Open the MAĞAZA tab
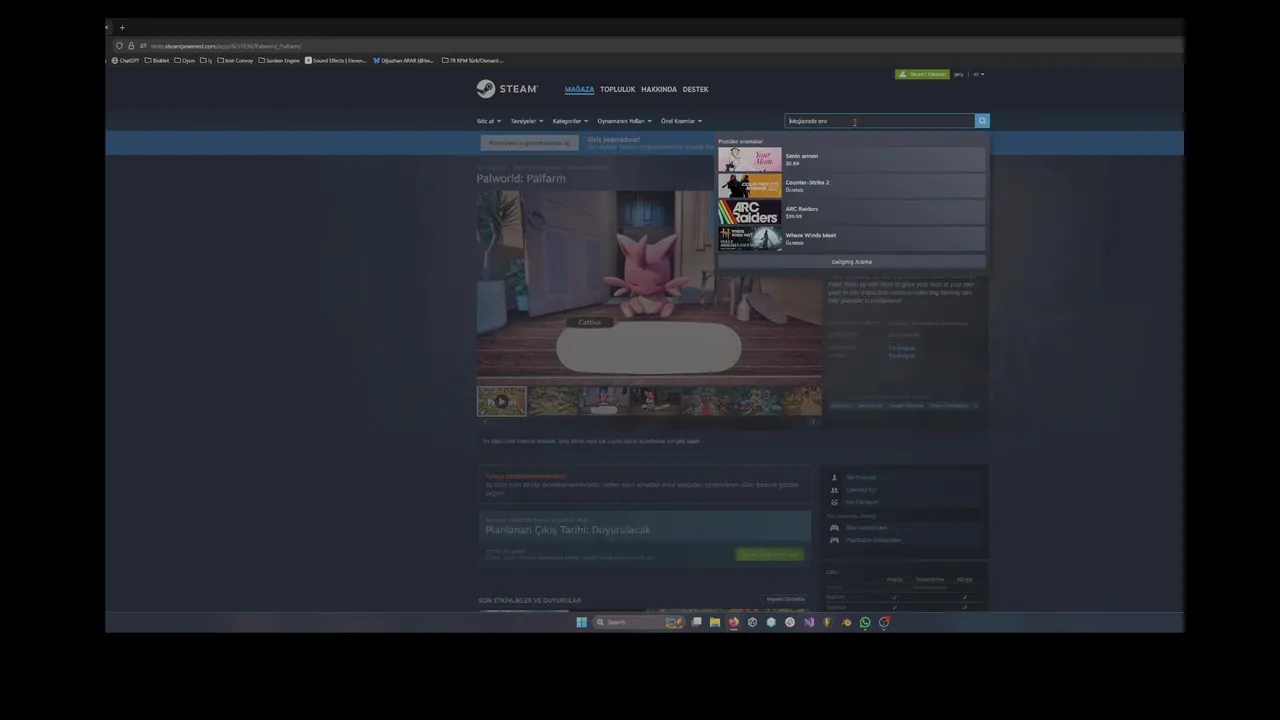Viewport: 1280px width, 720px height. pos(579,90)
